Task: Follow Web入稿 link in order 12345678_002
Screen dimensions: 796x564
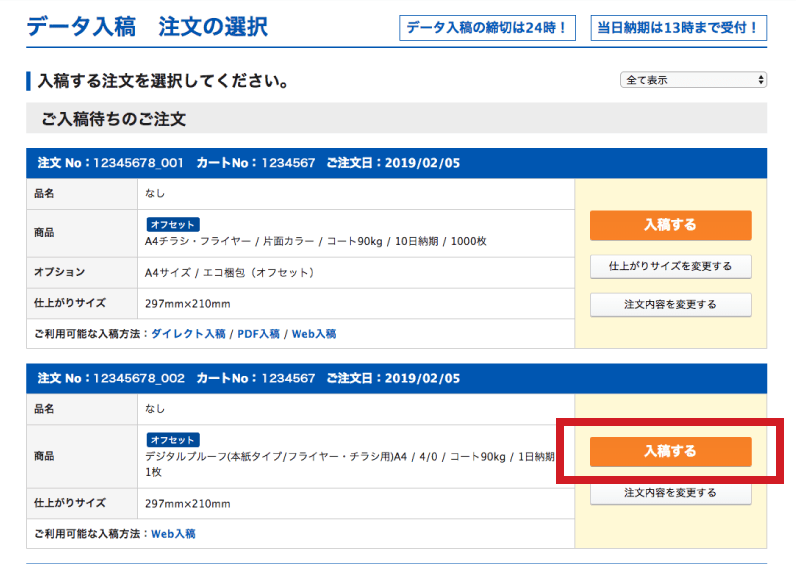Action: [173, 534]
